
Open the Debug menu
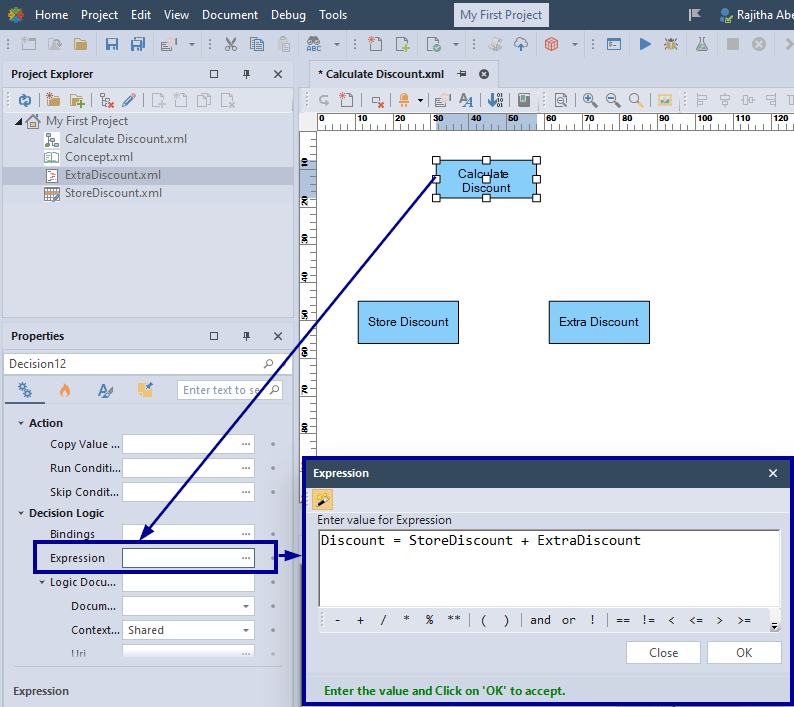pyautogui.click(x=288, y=15)
